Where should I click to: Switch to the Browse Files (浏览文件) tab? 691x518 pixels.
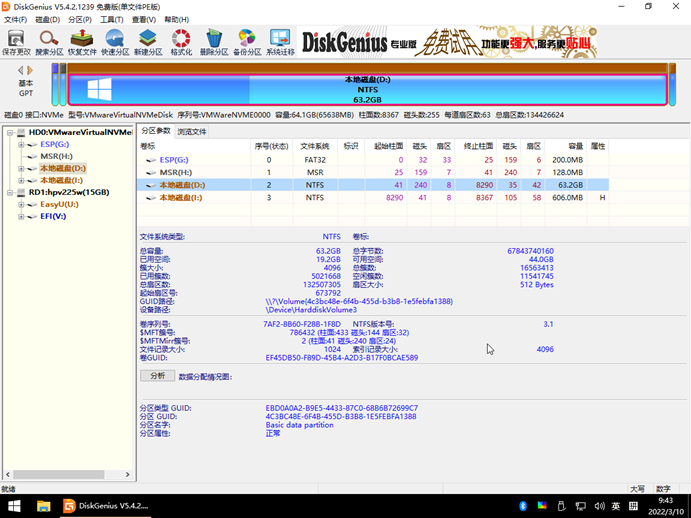point(192,131)
